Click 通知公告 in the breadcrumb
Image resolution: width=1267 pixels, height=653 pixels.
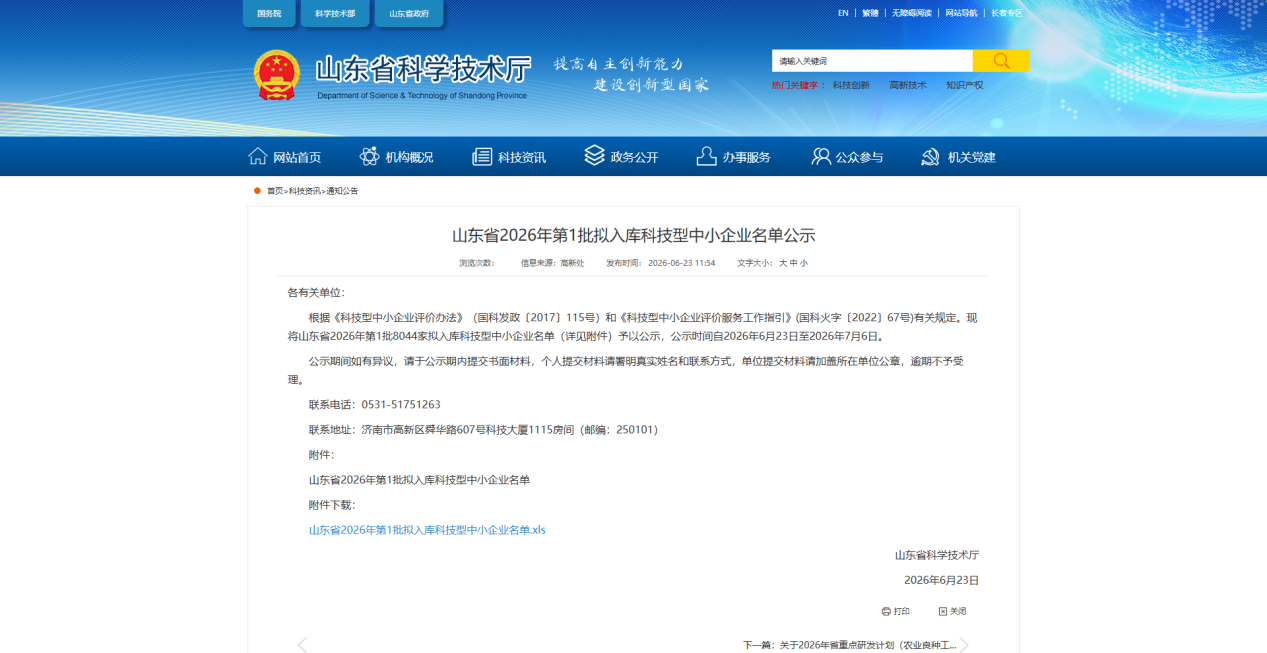click(x=342, y=190)
